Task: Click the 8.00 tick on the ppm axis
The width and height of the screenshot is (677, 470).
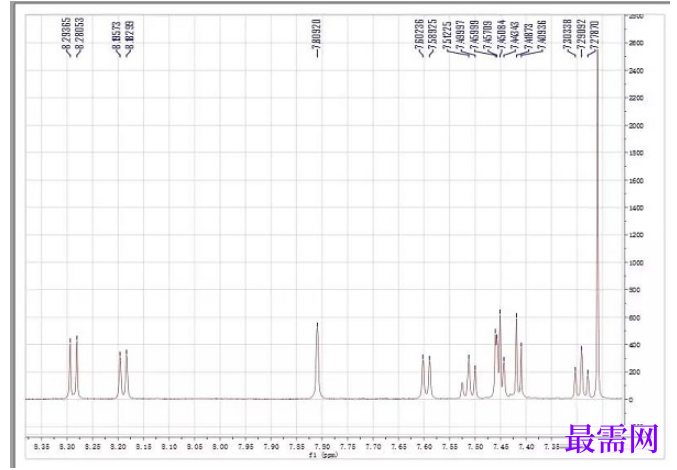Action: [220, 447]
